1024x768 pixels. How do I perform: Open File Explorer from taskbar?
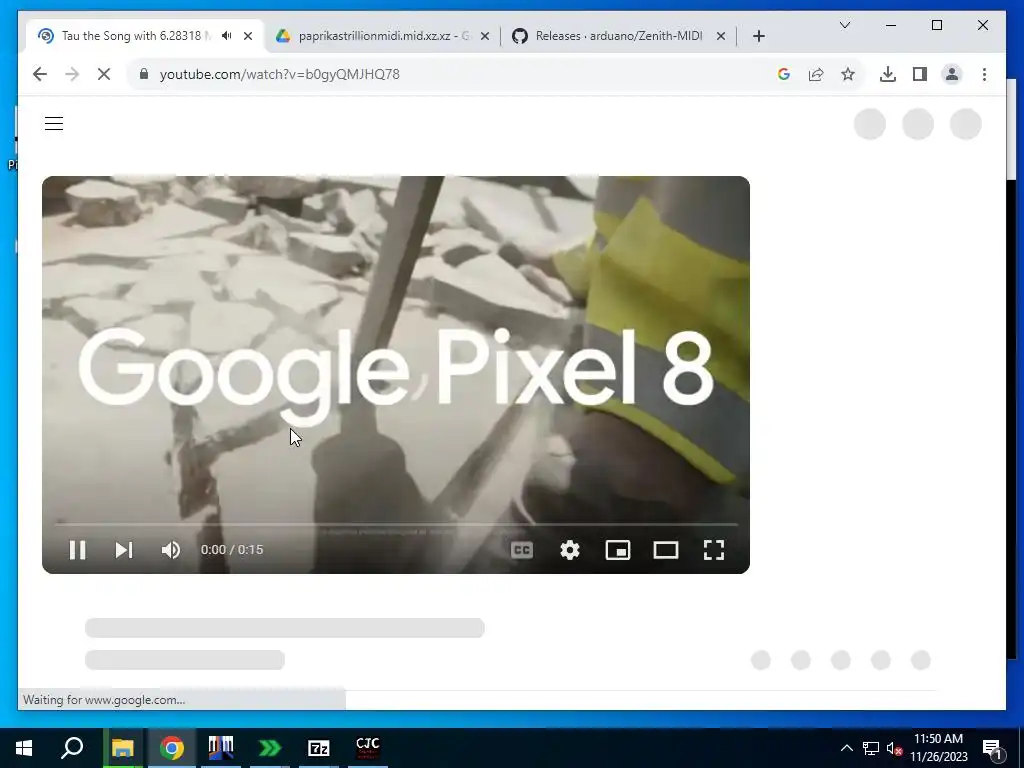[123, 748]
